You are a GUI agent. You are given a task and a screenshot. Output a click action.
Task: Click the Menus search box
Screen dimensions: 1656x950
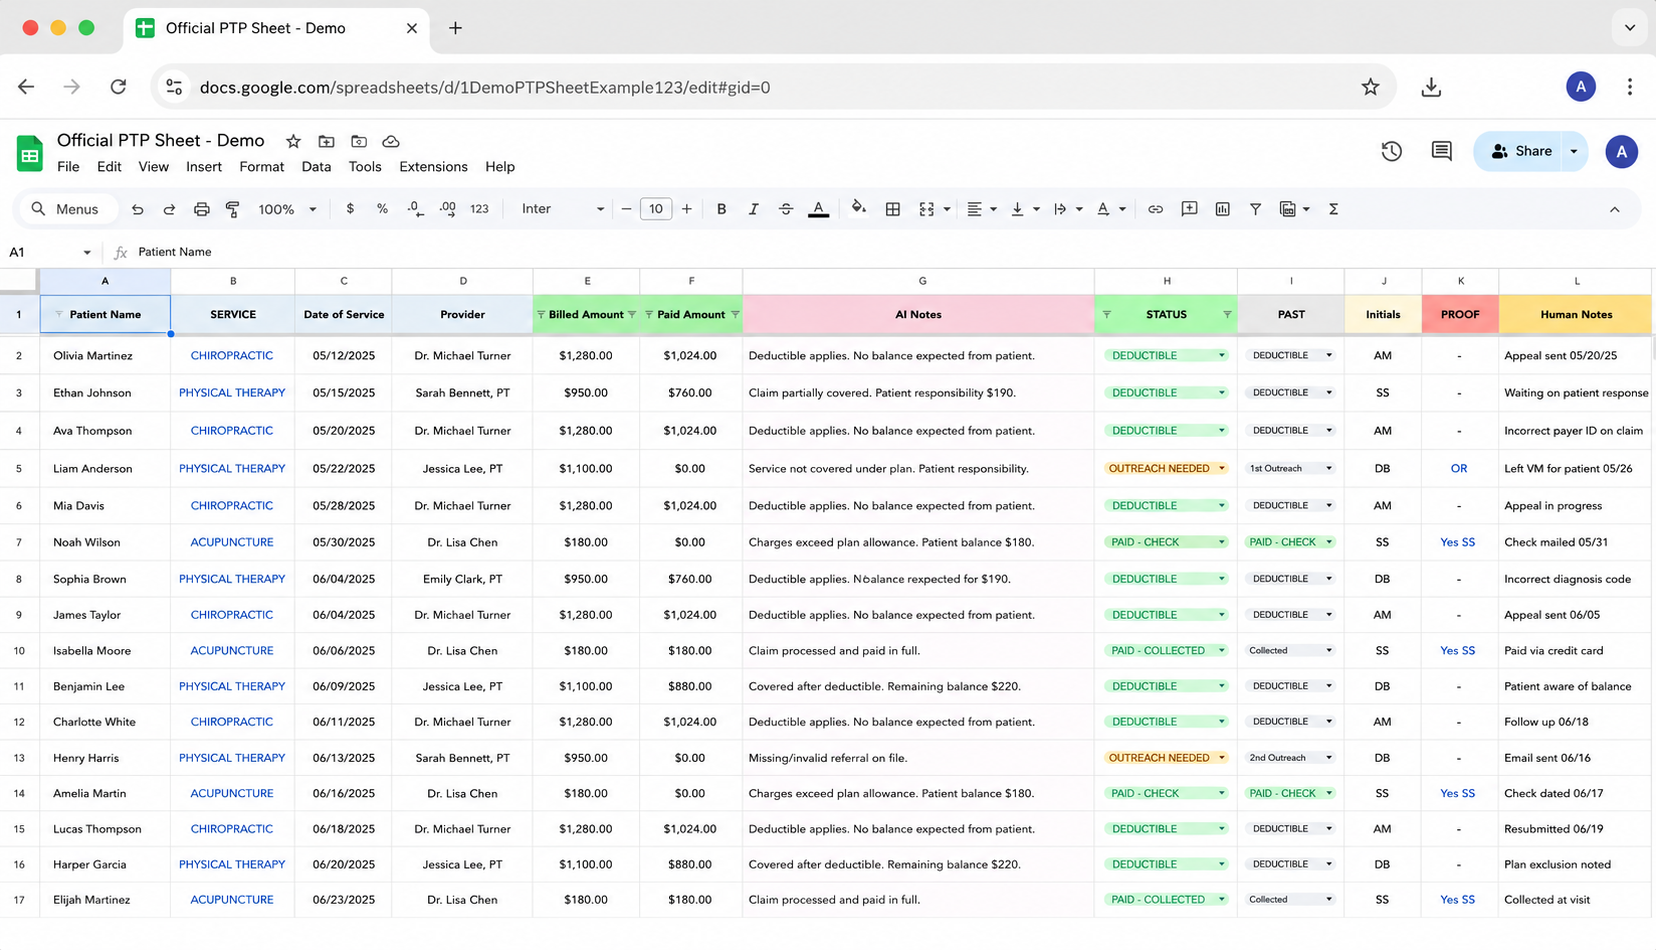tap(67, 209)
